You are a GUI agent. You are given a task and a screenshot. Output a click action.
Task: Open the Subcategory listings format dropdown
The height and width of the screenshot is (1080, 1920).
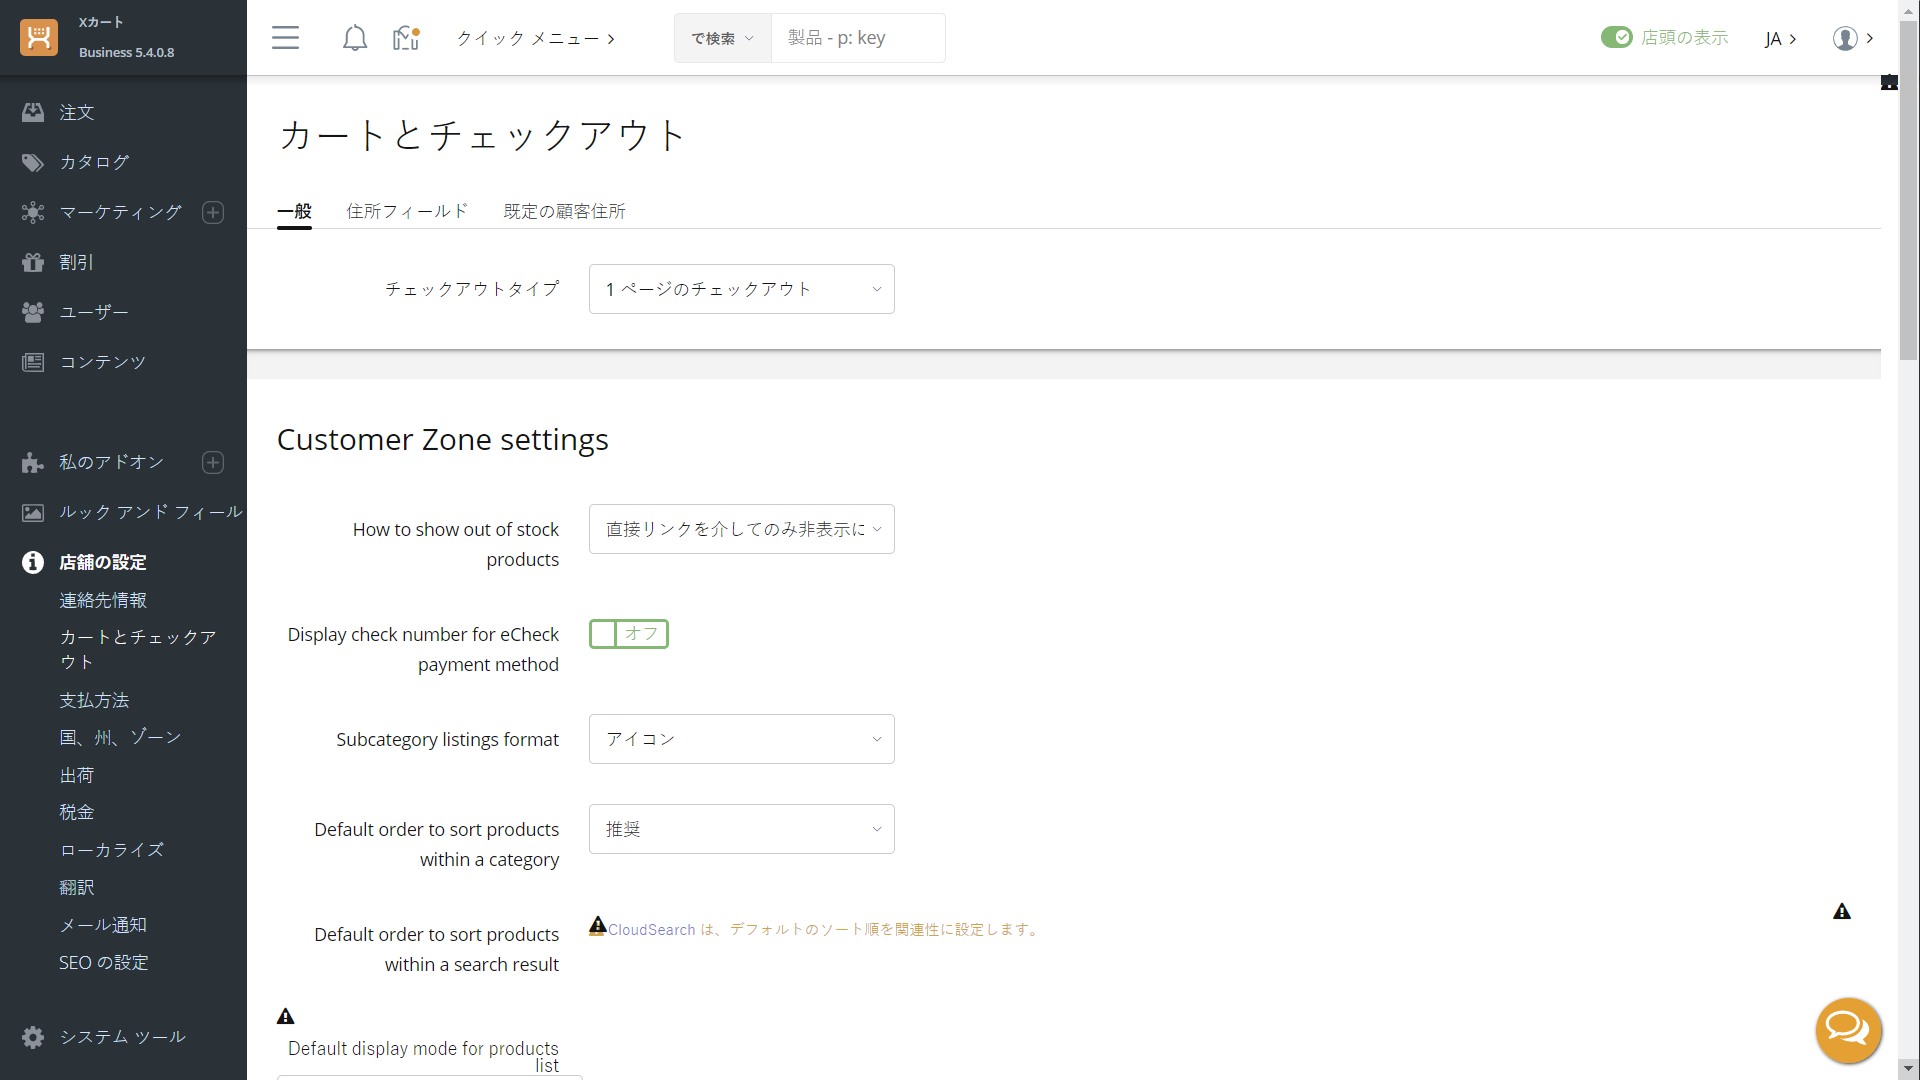741,739
